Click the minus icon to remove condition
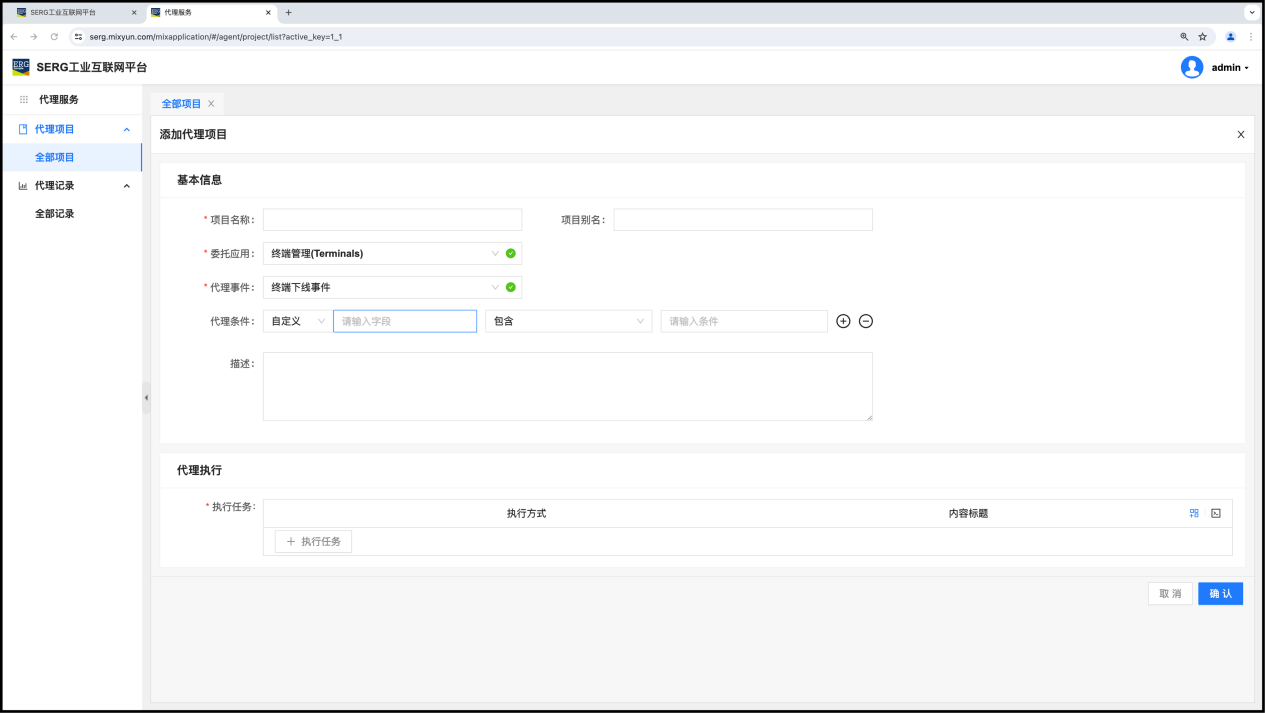1265x713 pixels. coord(866,321)
